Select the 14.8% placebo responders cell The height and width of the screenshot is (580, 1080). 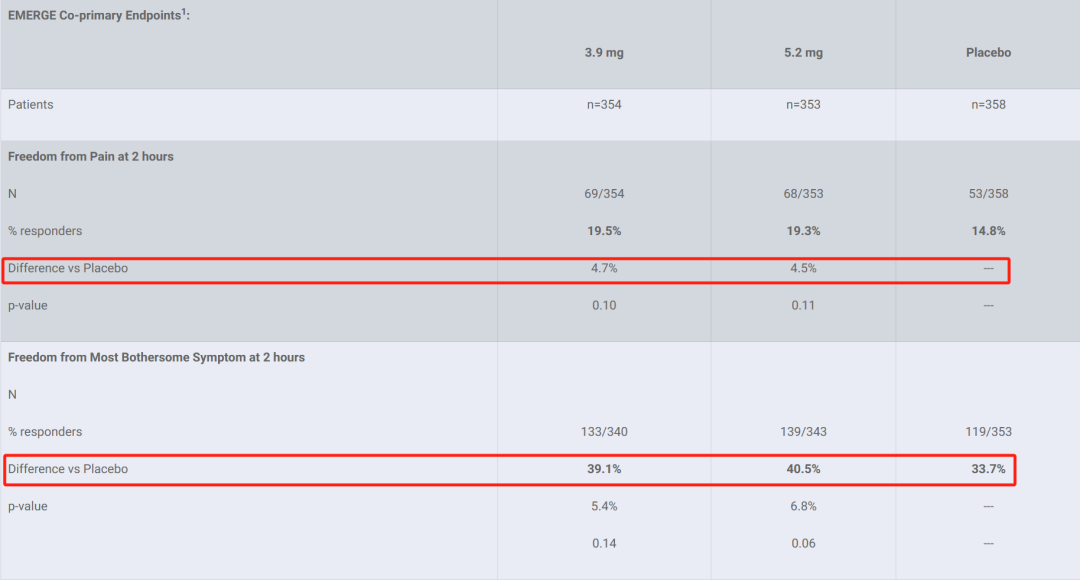pyautogui.click(x=988, y=231)
